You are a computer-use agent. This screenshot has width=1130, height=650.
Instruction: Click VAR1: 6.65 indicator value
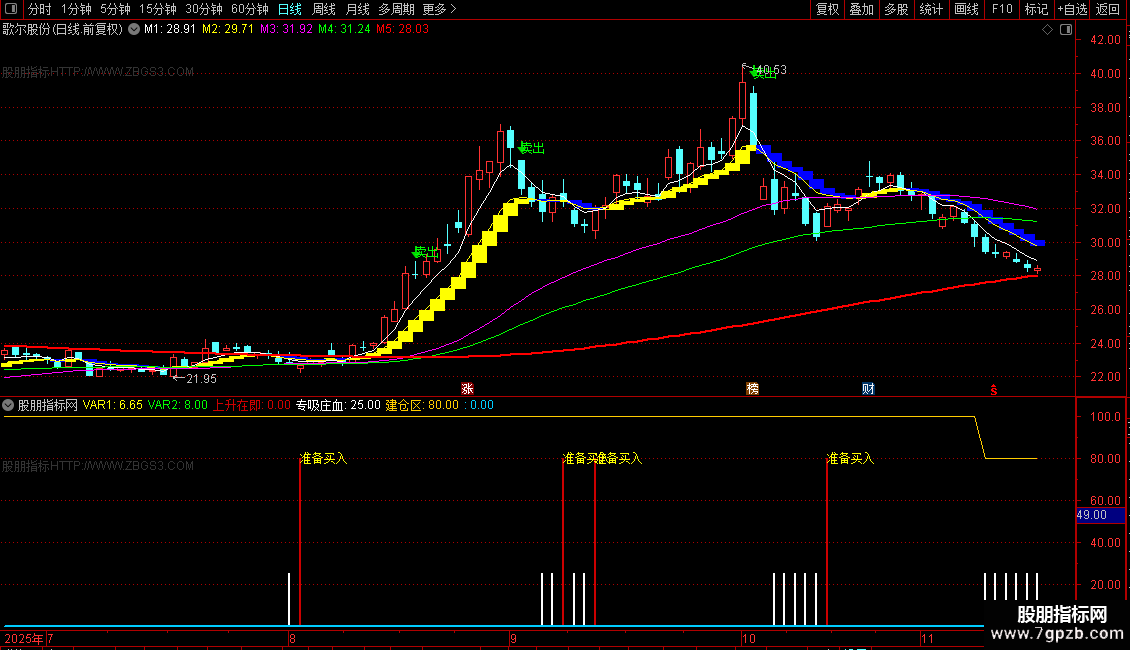click(x=112, y=405)
